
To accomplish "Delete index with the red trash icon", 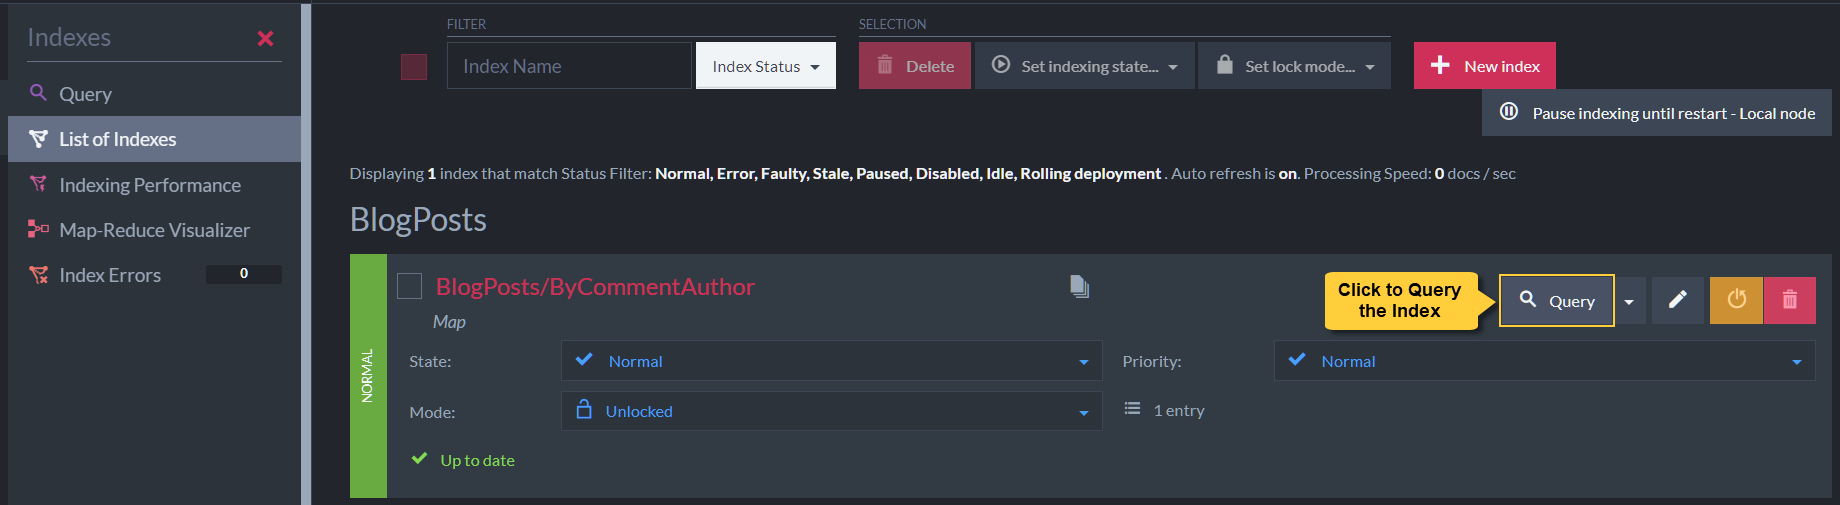I will point(1790,300).
